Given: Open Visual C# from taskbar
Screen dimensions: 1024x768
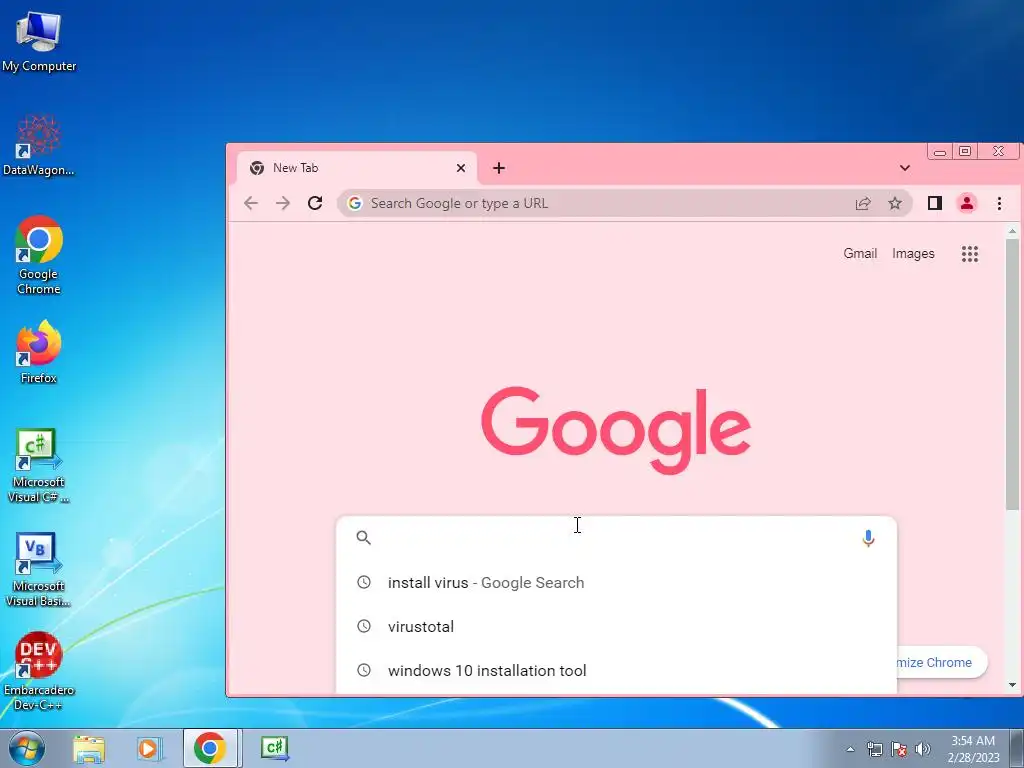Looking at the screenshot, I should pyautogui.click(x=275, y=748).
